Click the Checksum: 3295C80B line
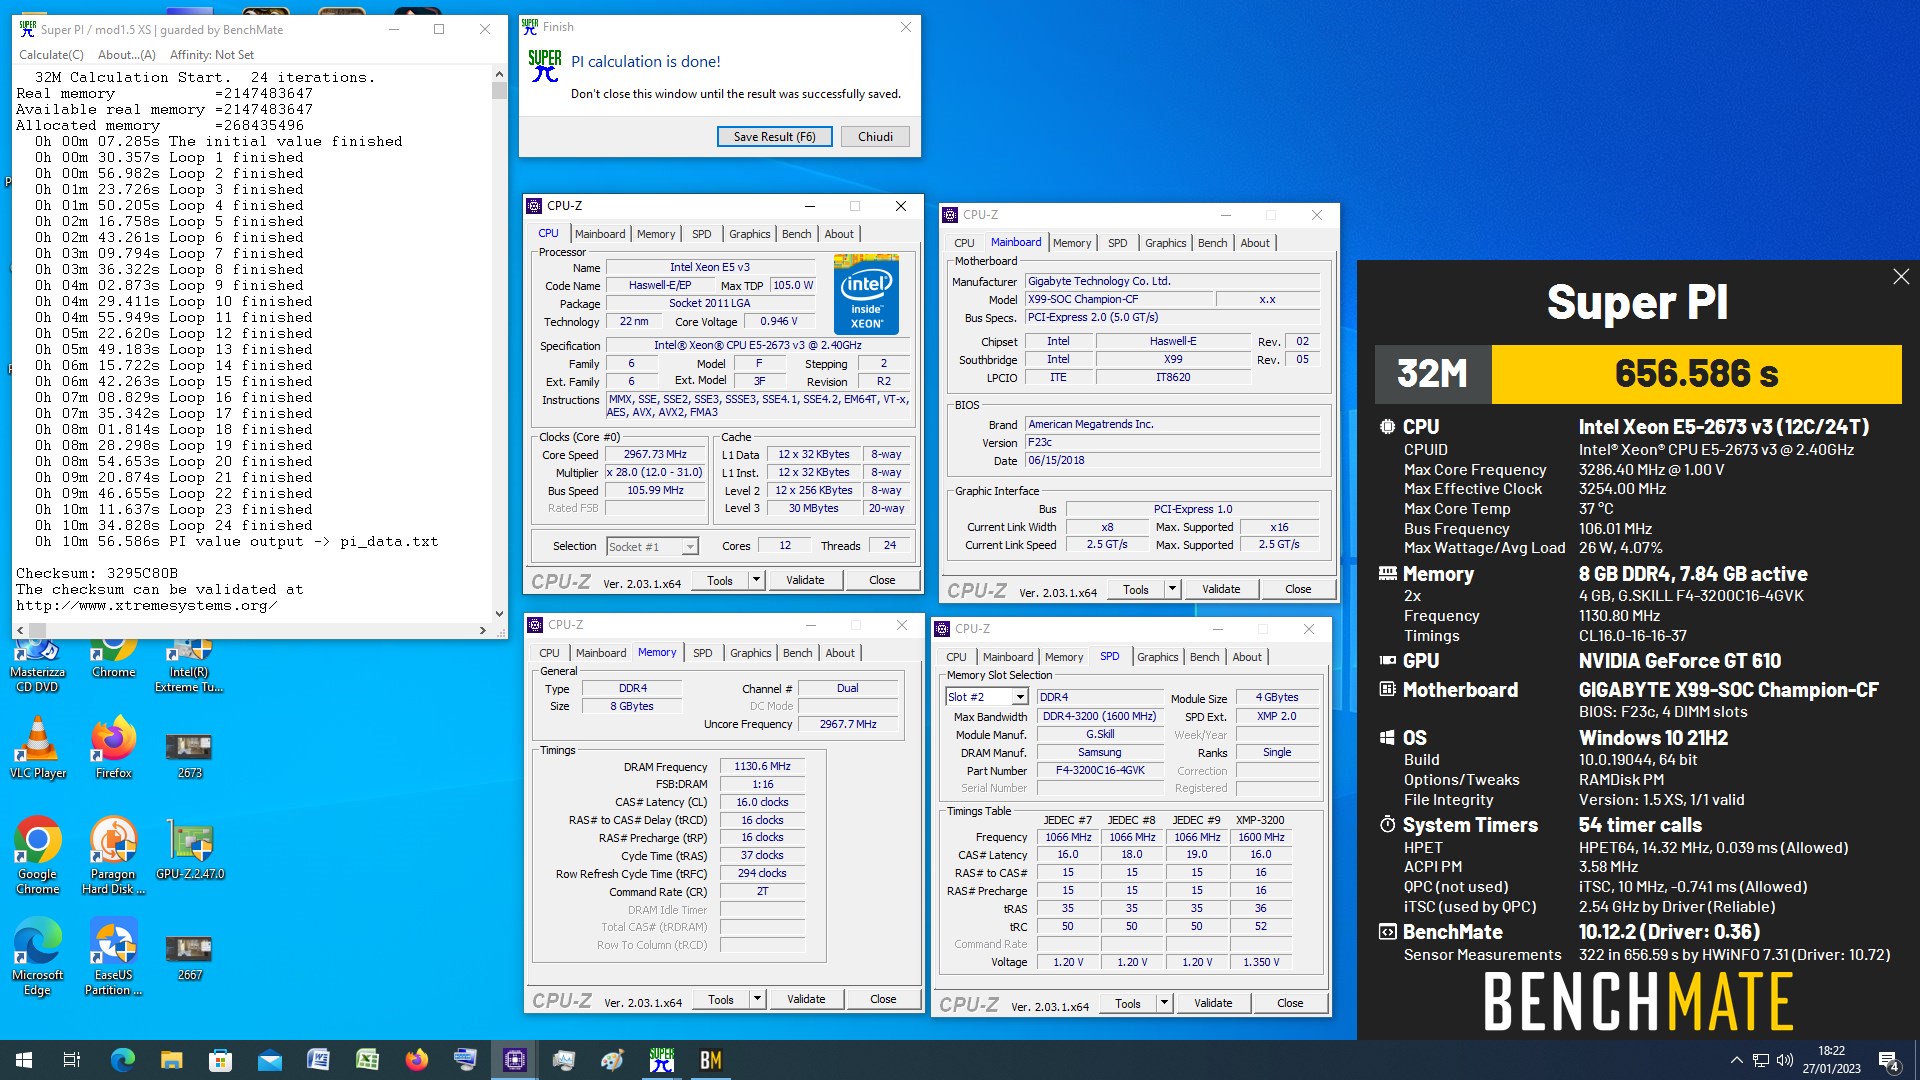The width and height of the screenshot is (1920, 1080). click(97, 573)
